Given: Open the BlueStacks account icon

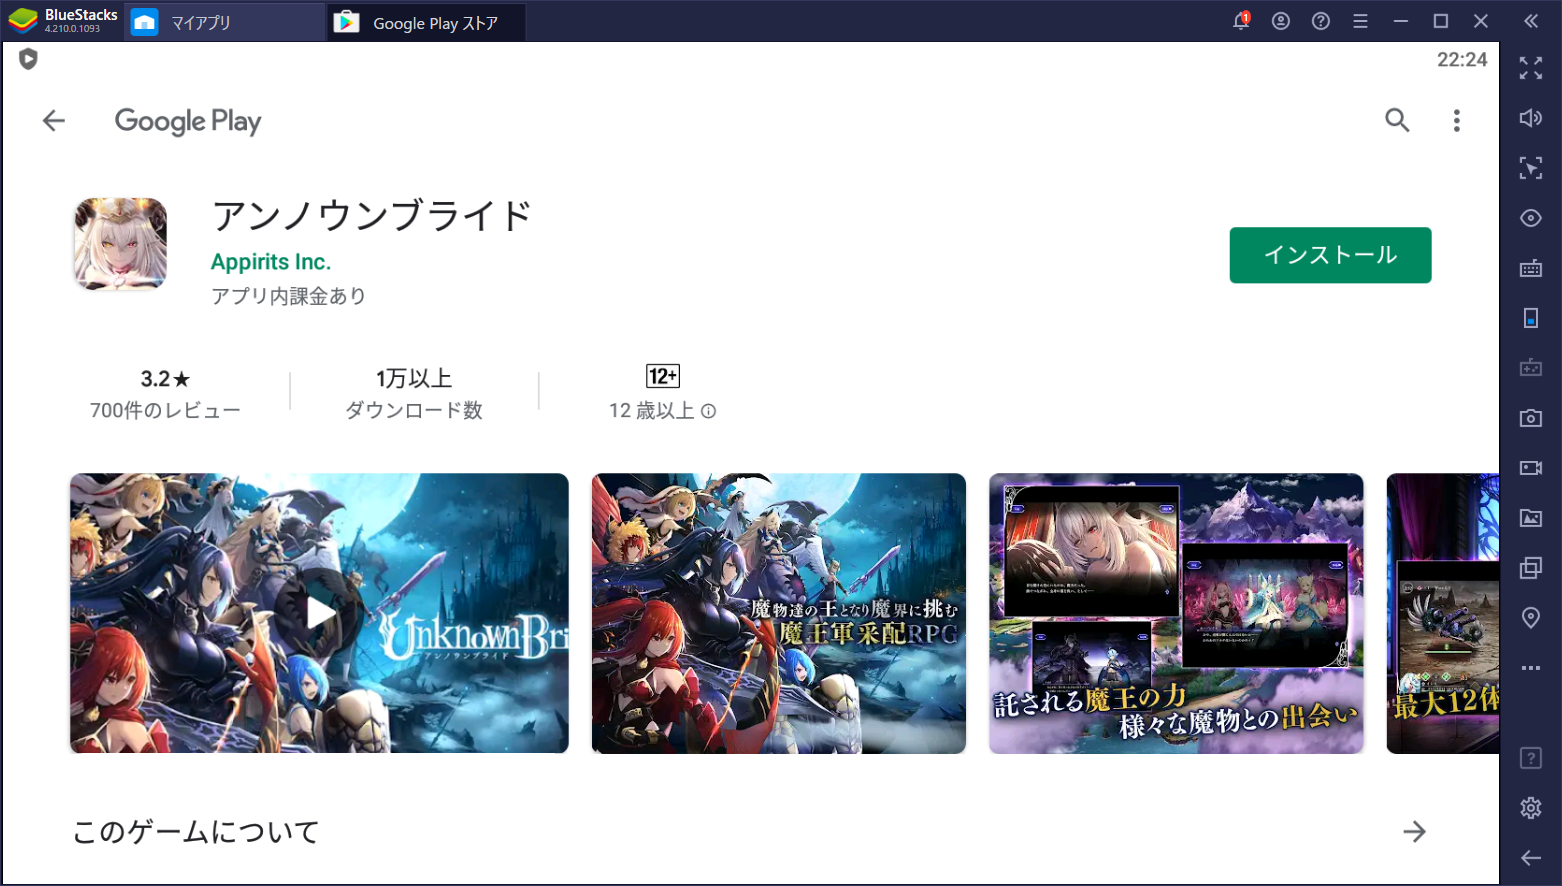Looking at the screenshot, I should pos(1281,21).
